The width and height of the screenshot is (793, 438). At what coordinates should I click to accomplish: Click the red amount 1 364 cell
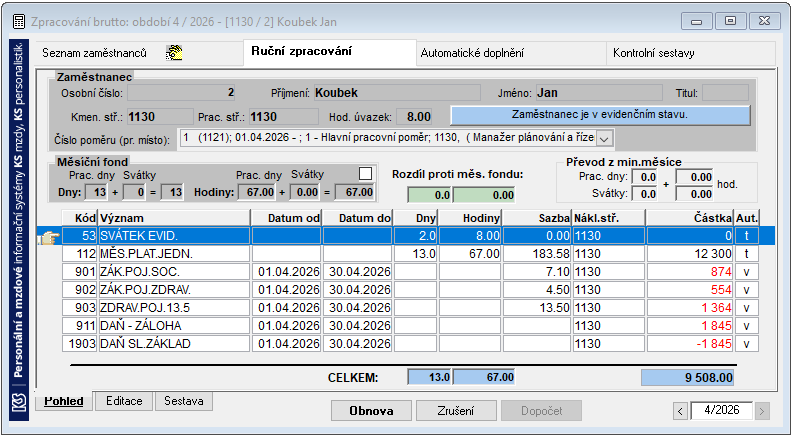690,308
